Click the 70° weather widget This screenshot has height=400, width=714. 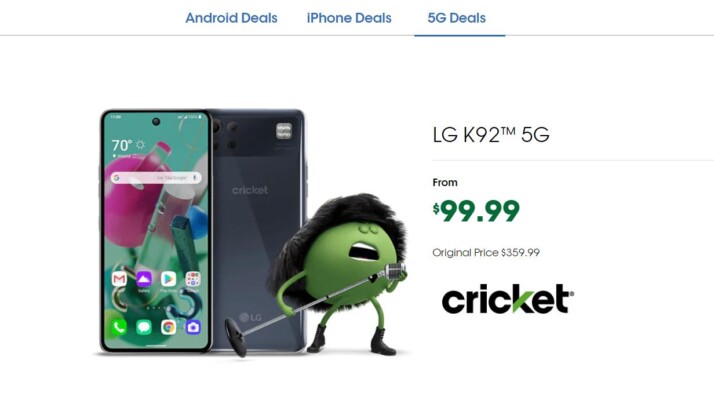(x=128, y=145)
